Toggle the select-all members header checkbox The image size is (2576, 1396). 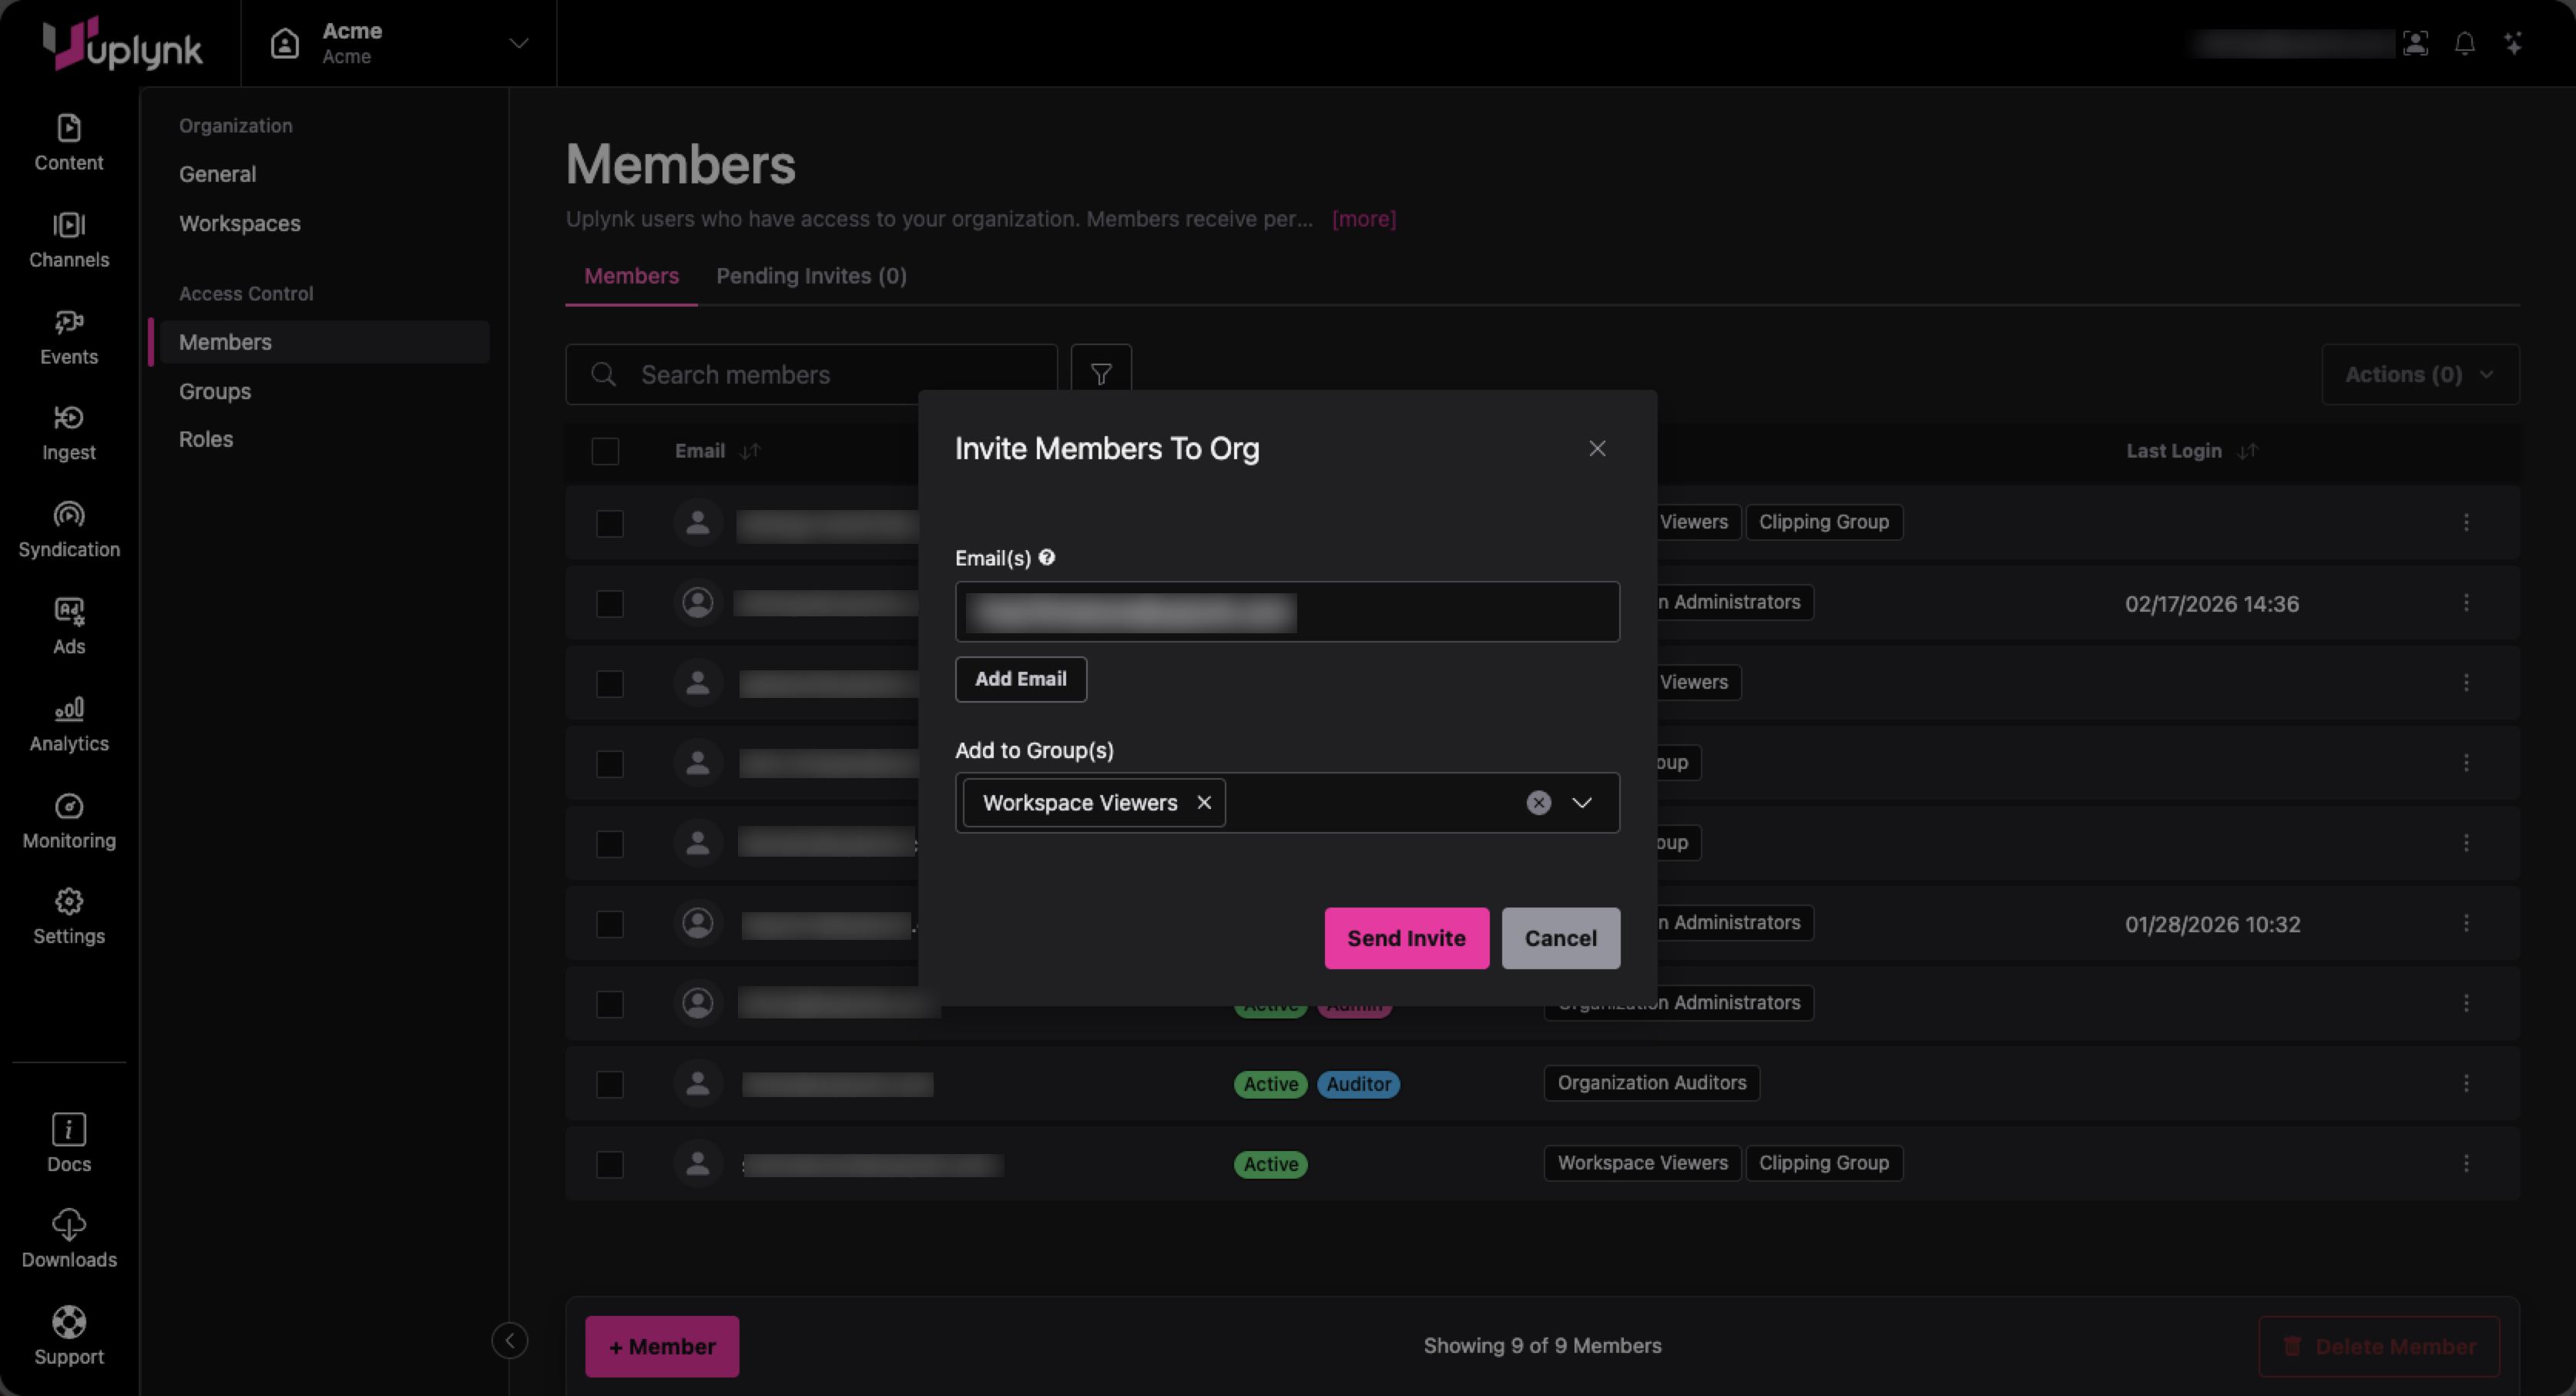[605, 451]
